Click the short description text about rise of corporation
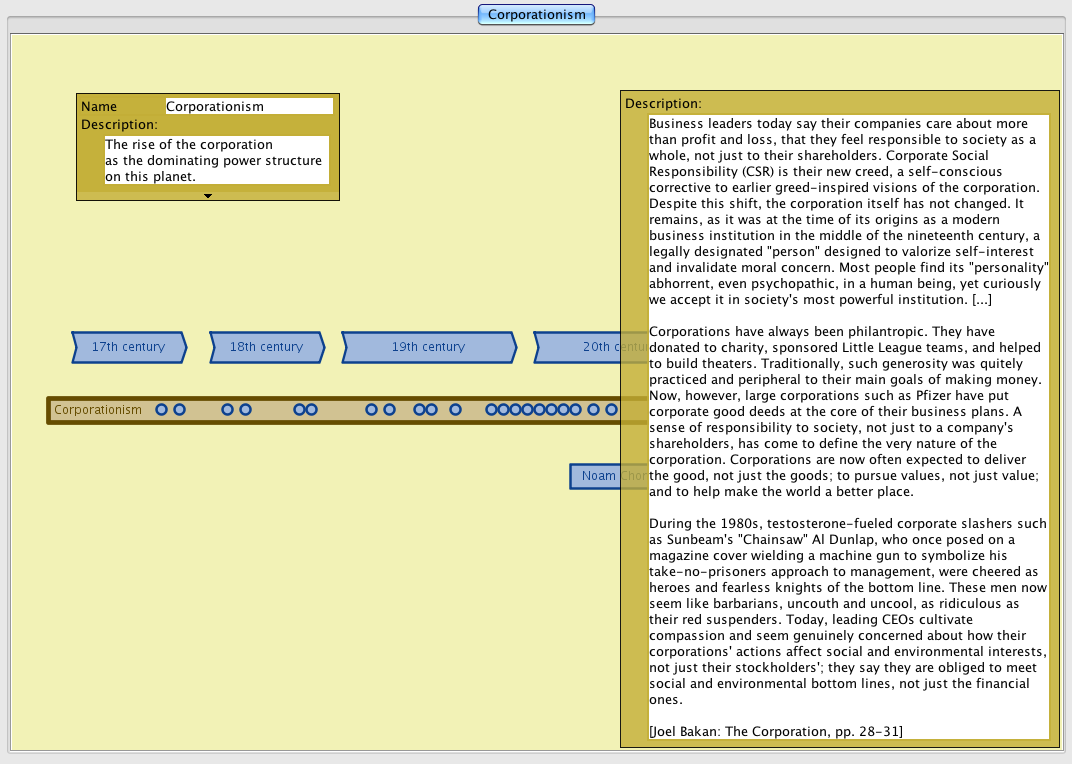The height and width of the screenshot is (764, 1072). click(216, 160)
